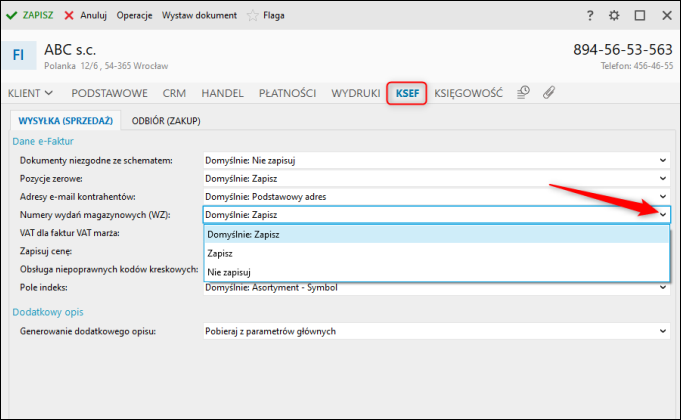Open the Operacje menu button
Screen dimensions: 681x420
133,16
